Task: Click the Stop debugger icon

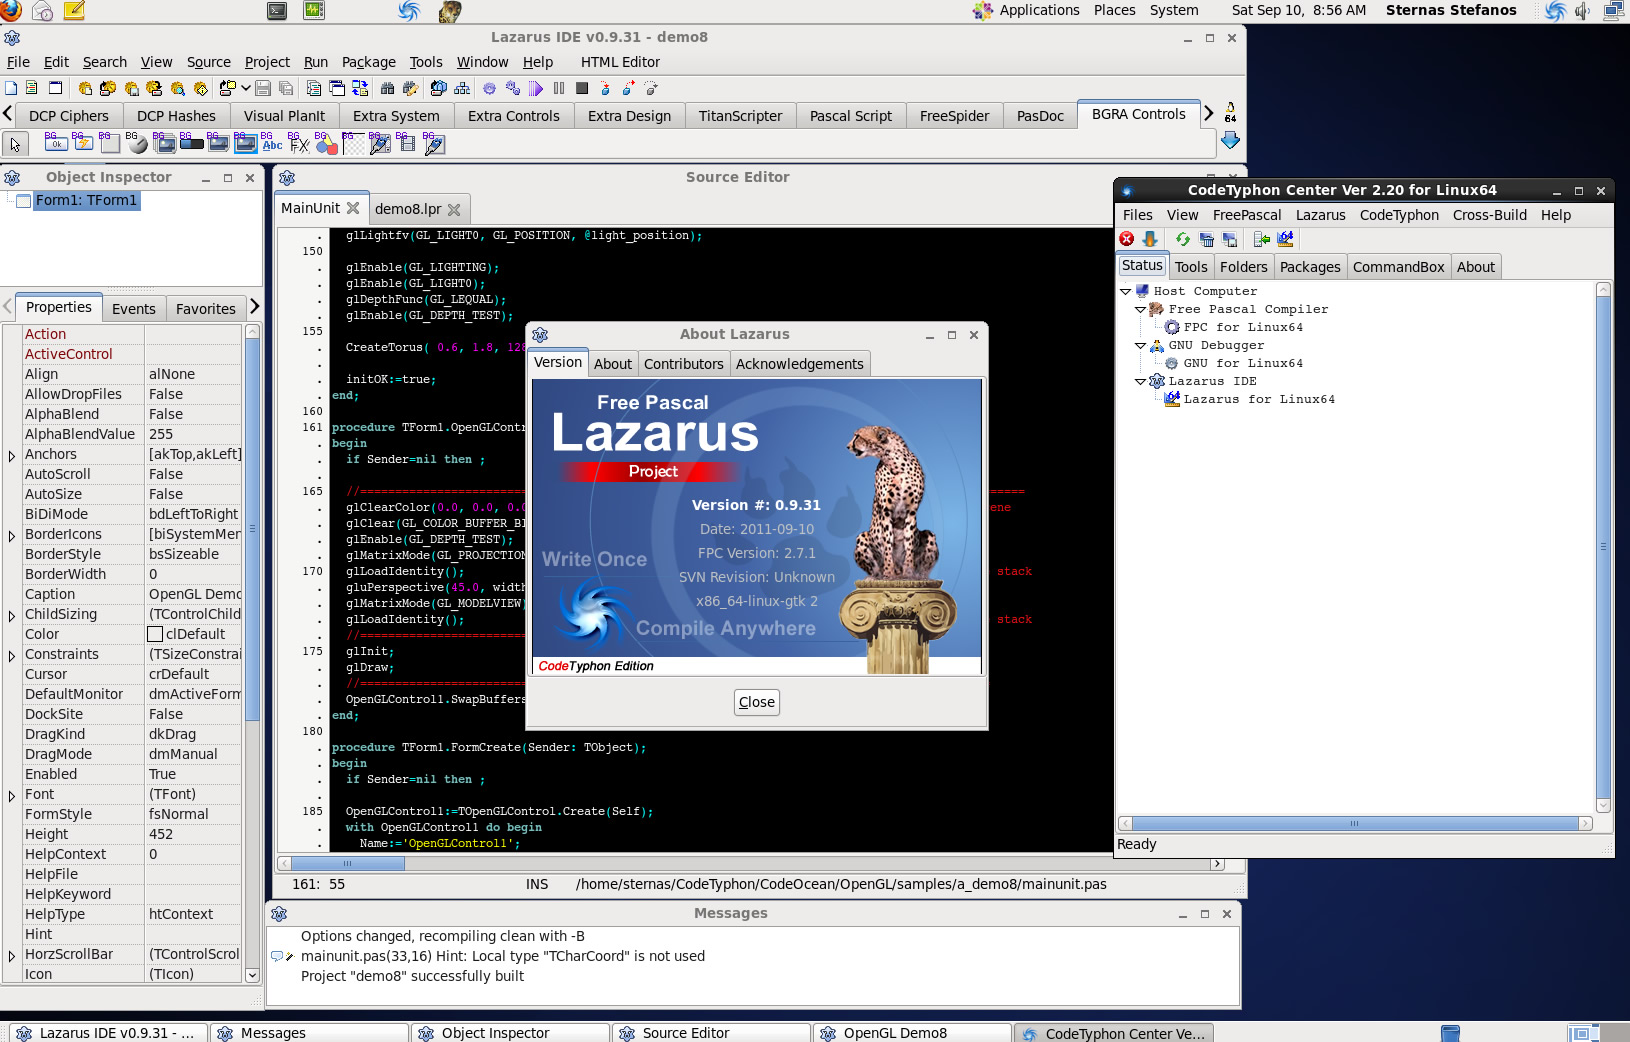Action: pos(582,88)
